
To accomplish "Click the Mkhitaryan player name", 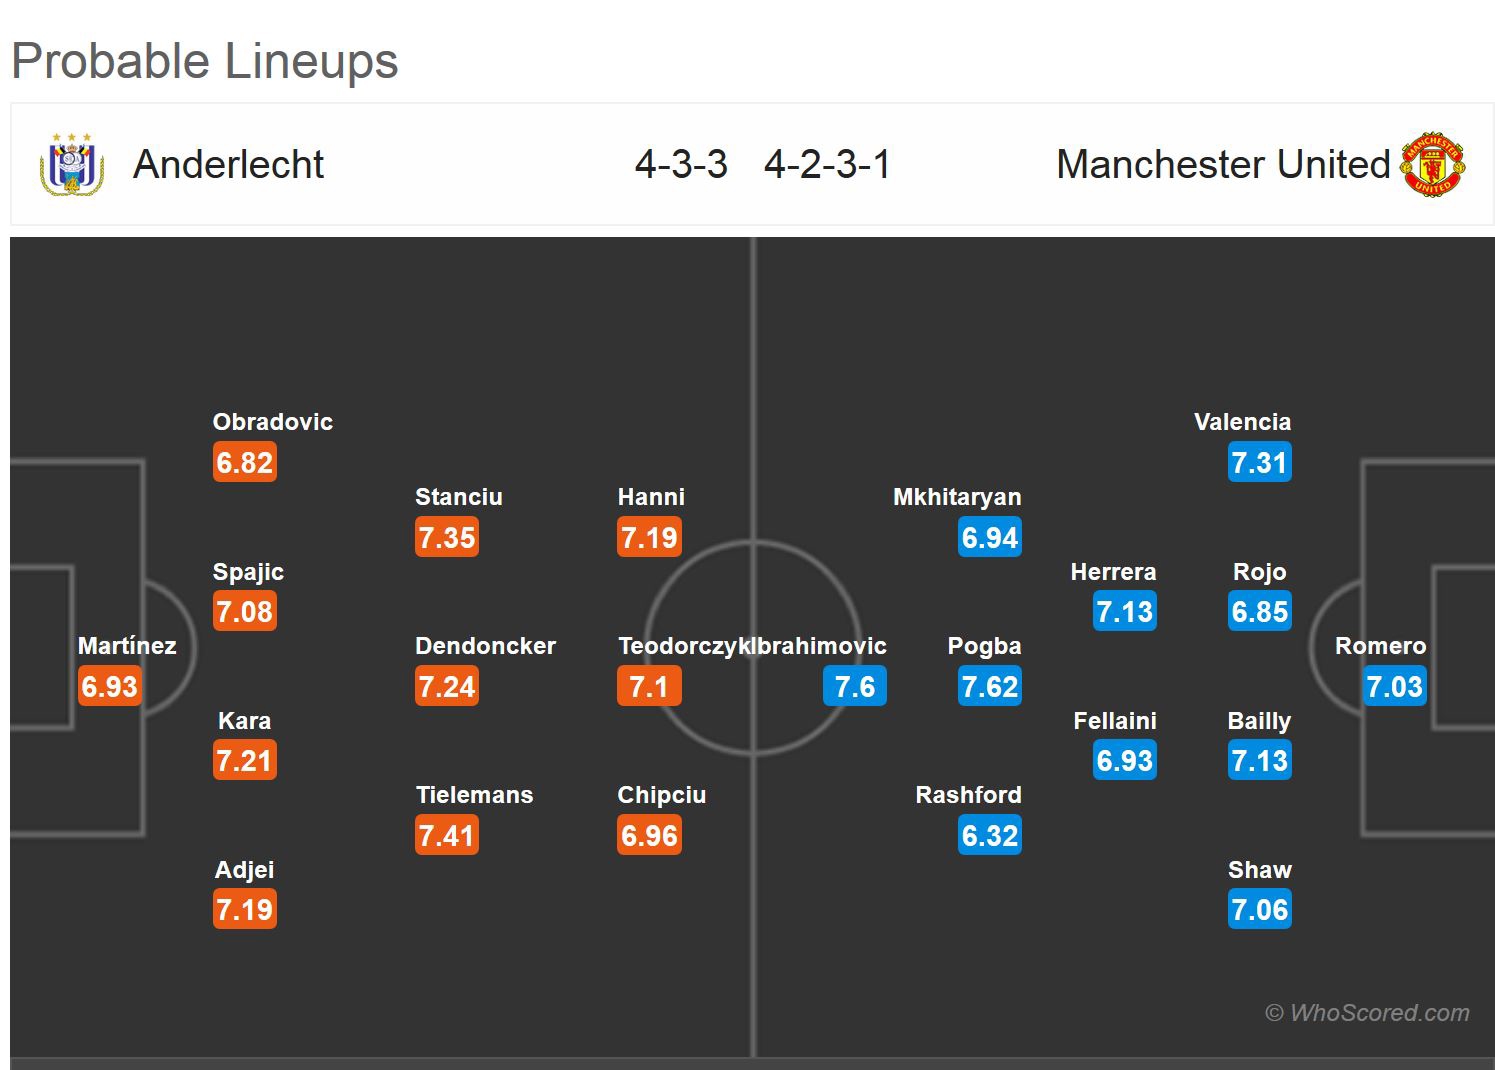I will [957, 497].
